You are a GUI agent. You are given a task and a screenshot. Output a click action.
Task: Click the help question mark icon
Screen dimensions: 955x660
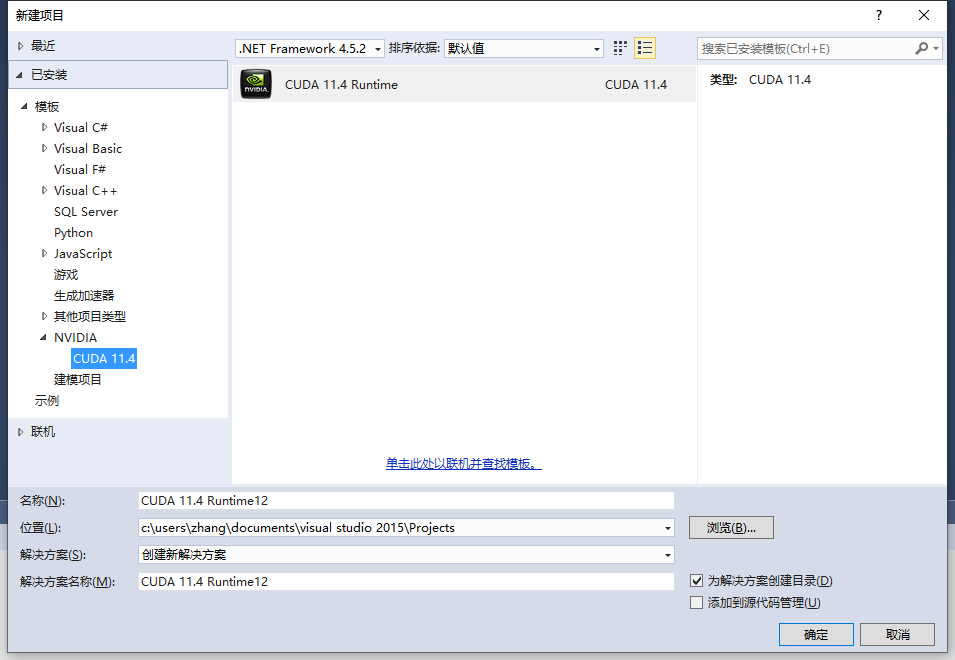(878, 15)
